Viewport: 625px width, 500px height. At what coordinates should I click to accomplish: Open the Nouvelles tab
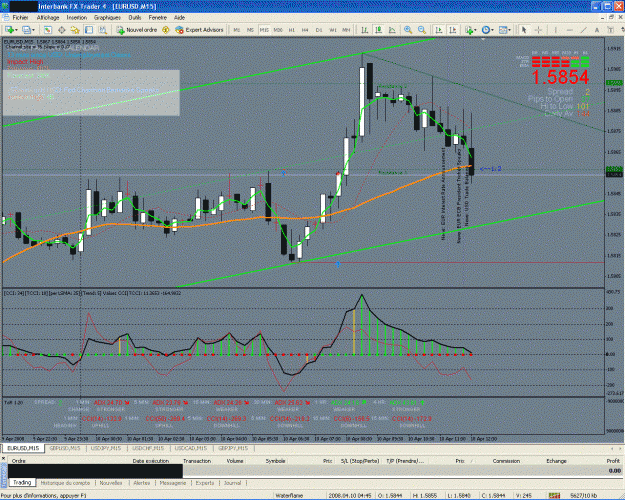pyautogui.click(x=111, y=483)
